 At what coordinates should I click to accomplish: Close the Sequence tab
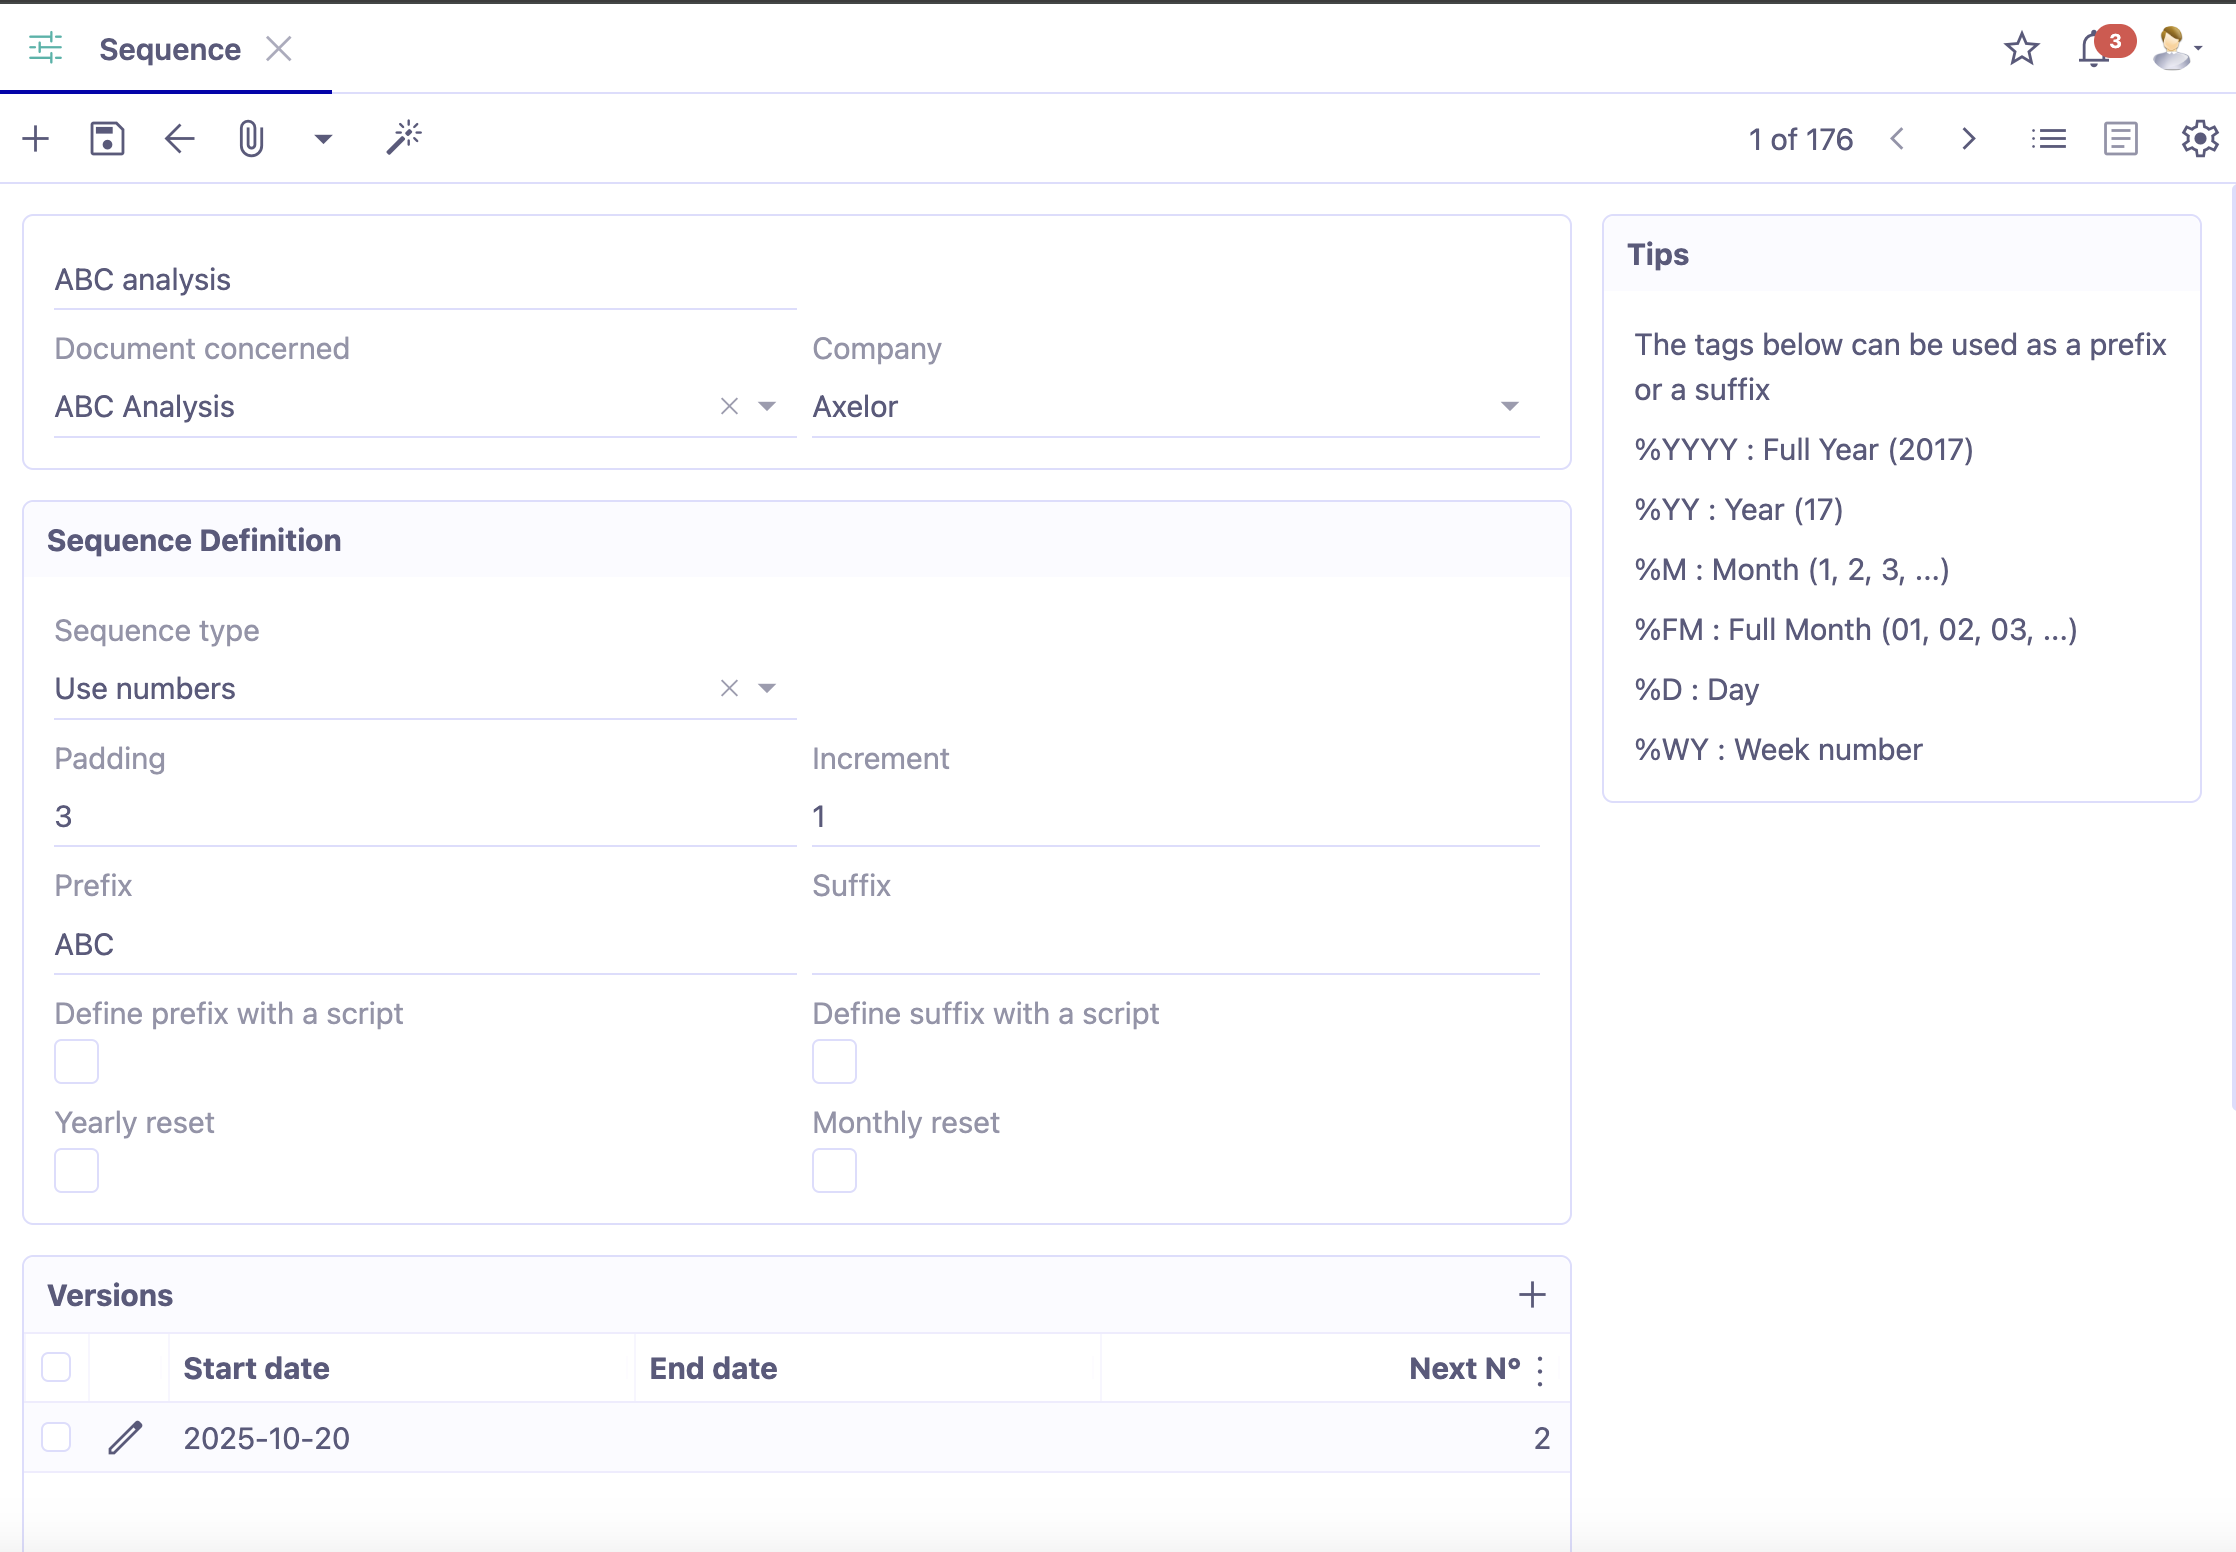[x=279, y=48]
